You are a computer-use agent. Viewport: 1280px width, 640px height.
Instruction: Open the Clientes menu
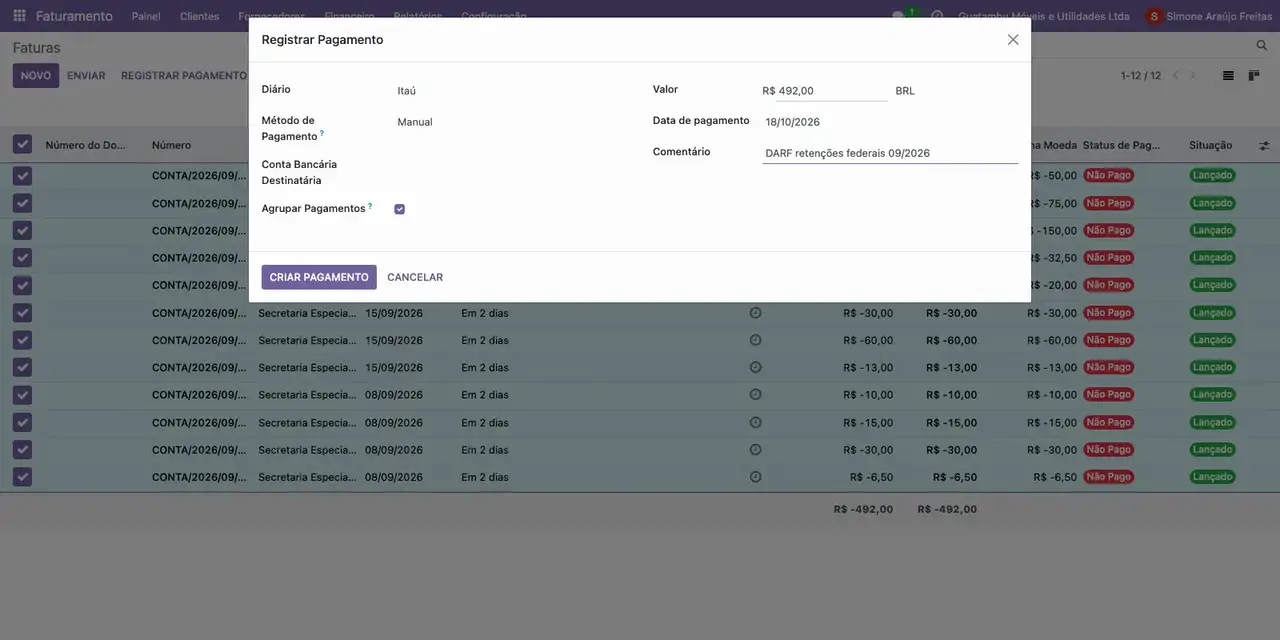click(x=199, y=16)
